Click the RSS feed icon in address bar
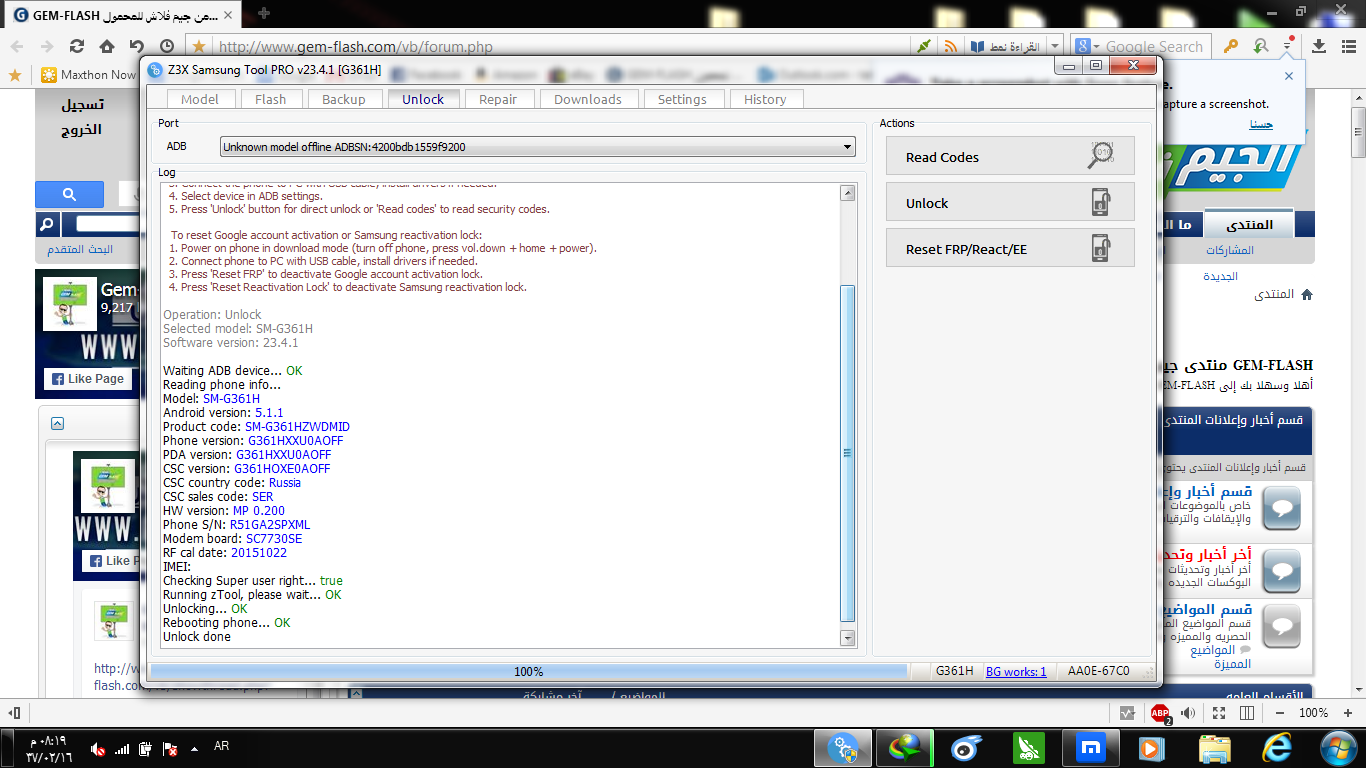Image resolution: width=1366 pixels, height=768 pixels. coord(950,46)
